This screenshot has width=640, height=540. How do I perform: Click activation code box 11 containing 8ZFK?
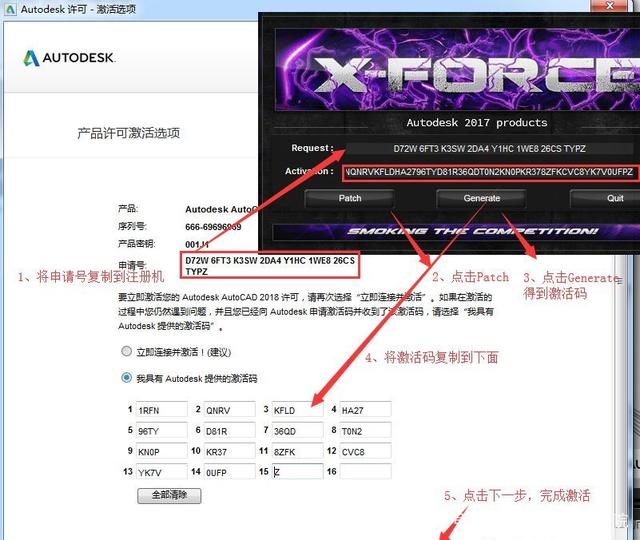pos(298,451)
